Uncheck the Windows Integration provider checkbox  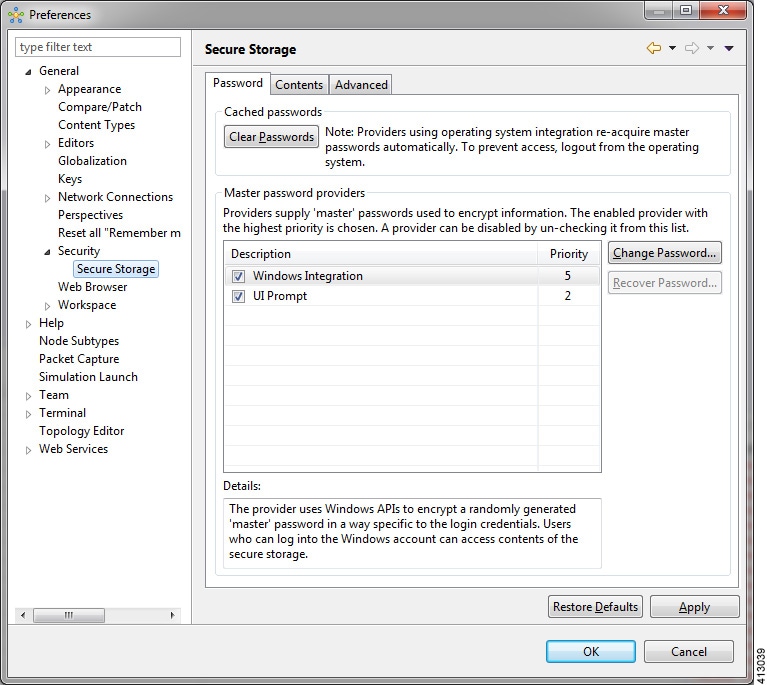[238, 276]
